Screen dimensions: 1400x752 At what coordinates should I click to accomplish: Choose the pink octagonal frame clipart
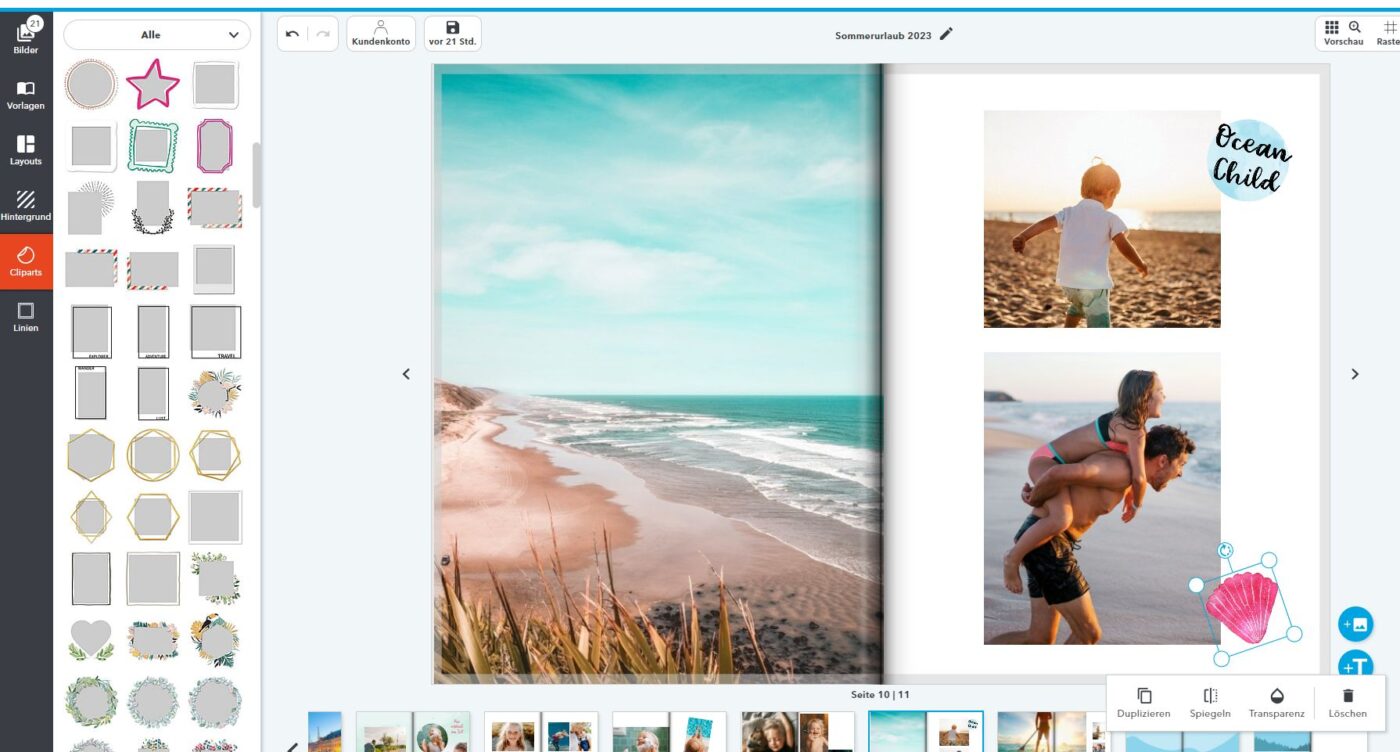pyautogui.click(x=215, y=146)
